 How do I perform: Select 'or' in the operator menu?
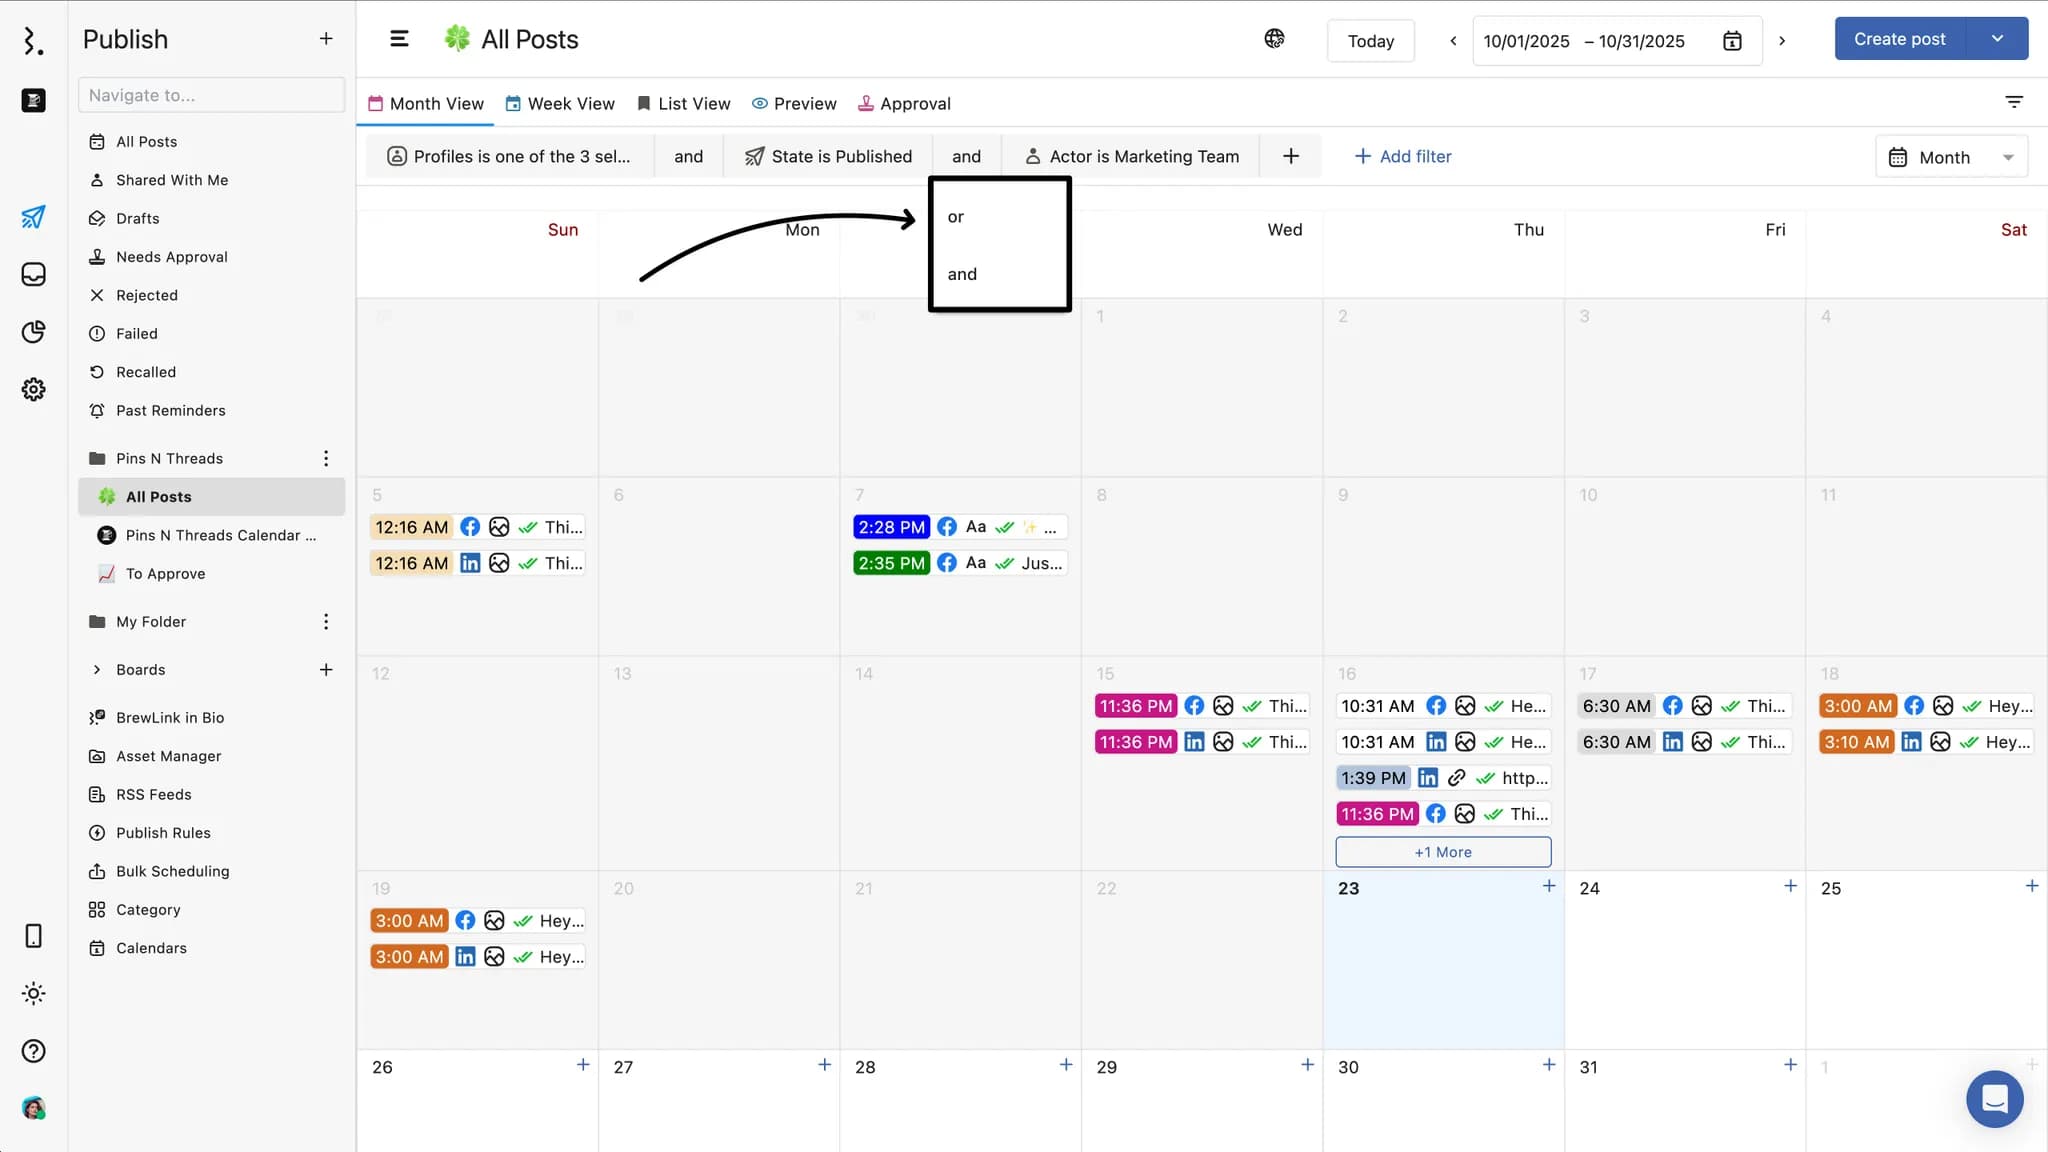pos(956,217)
